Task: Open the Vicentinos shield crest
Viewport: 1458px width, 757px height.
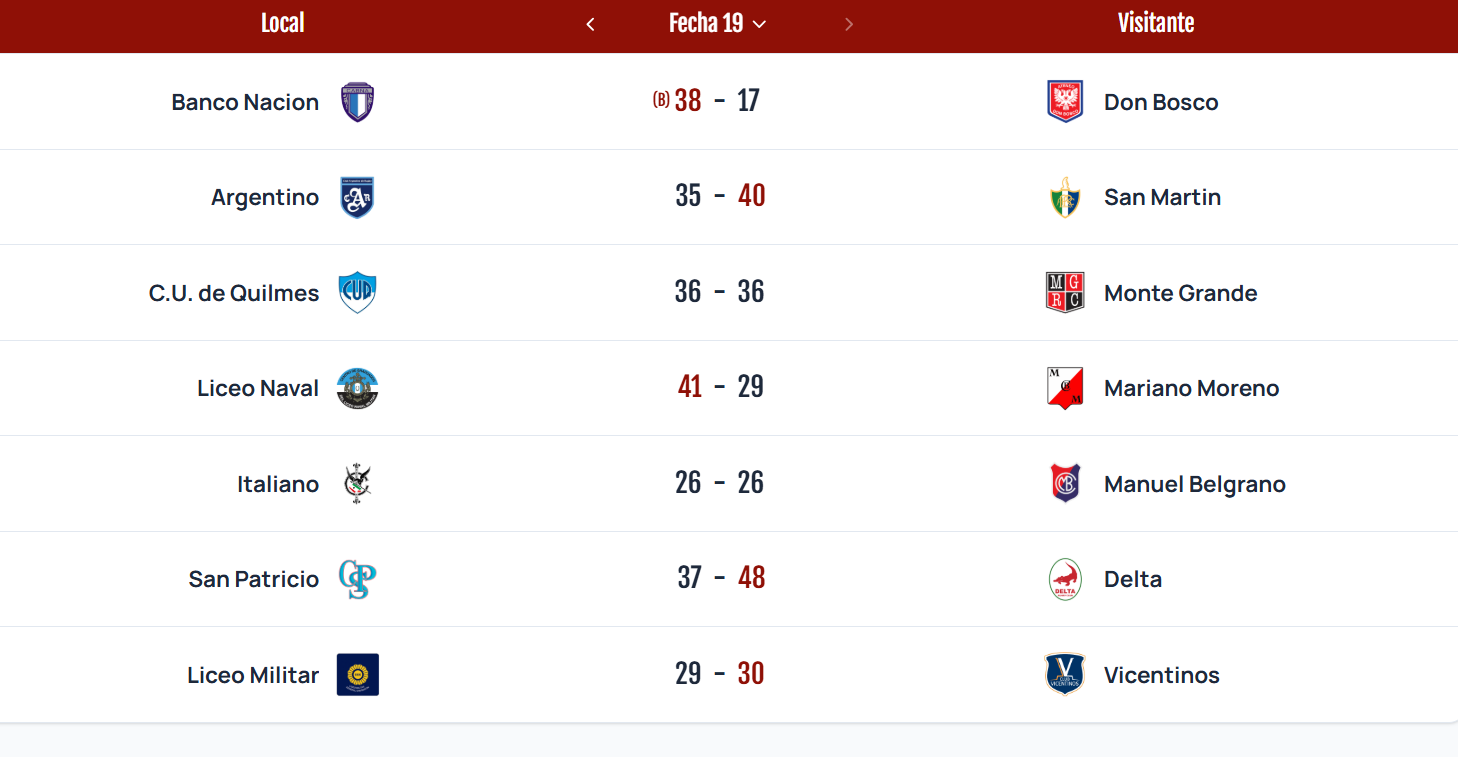Action: [1065, 674]
